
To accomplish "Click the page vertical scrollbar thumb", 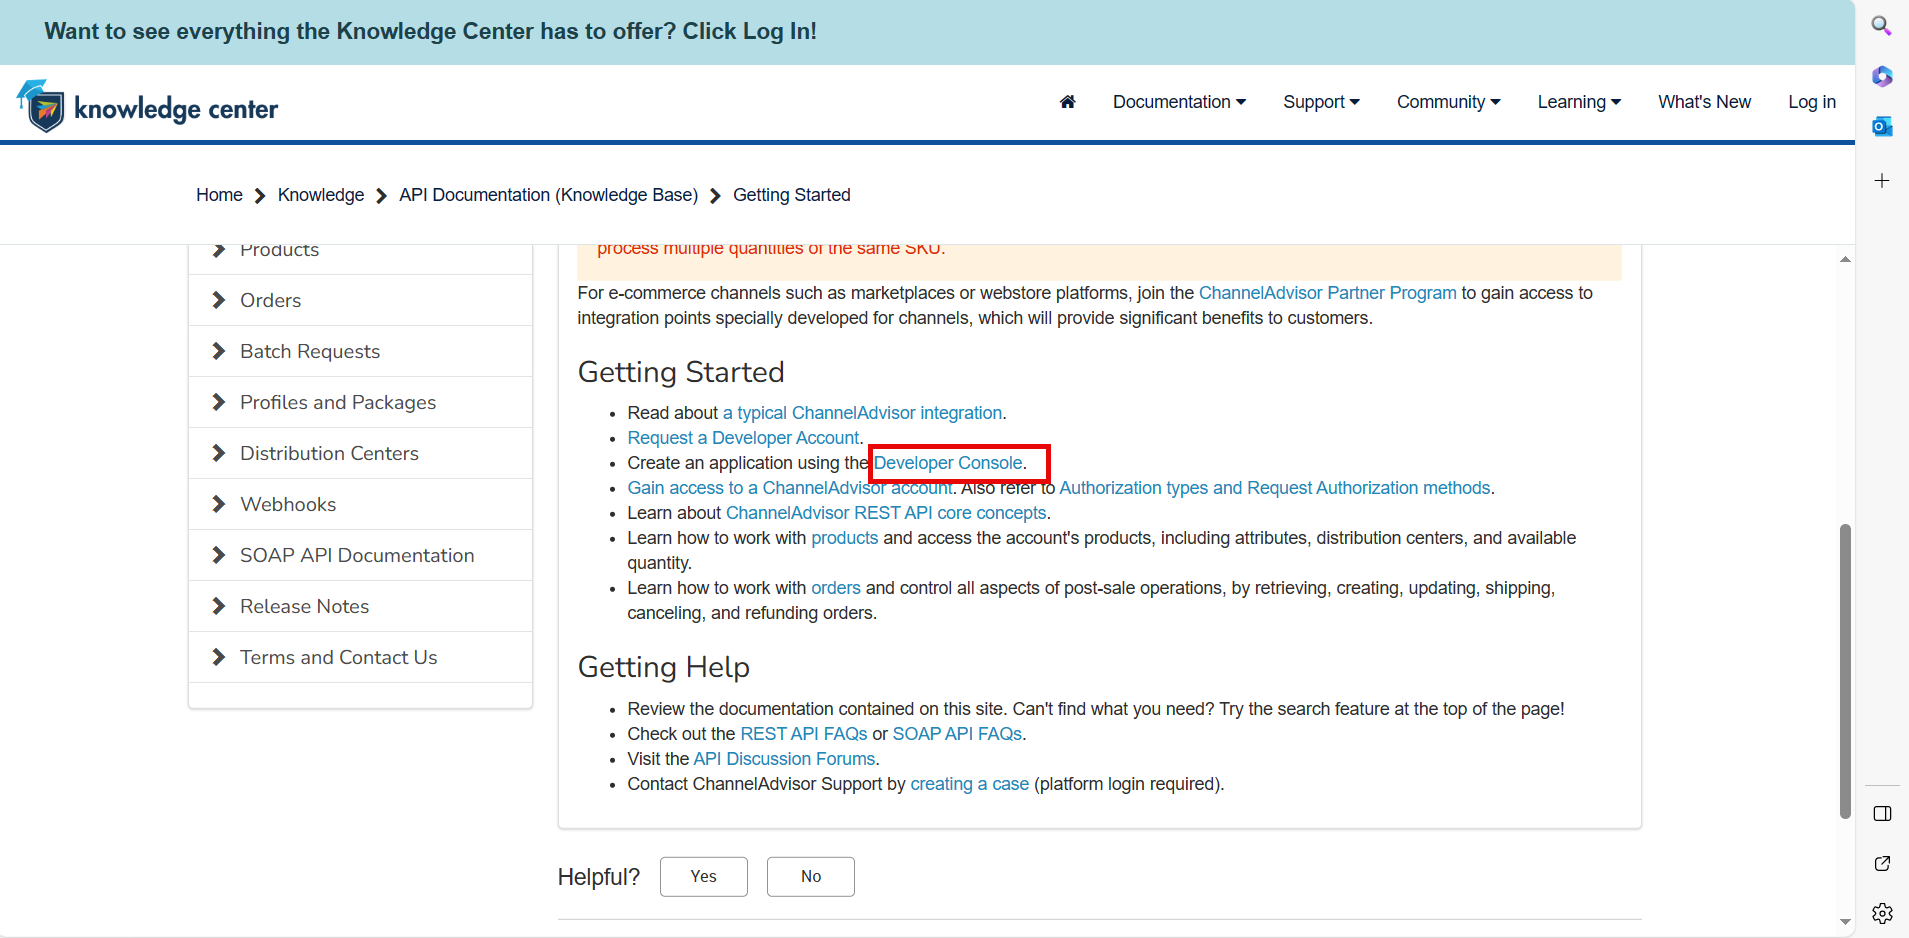I will coord(1845,670).
